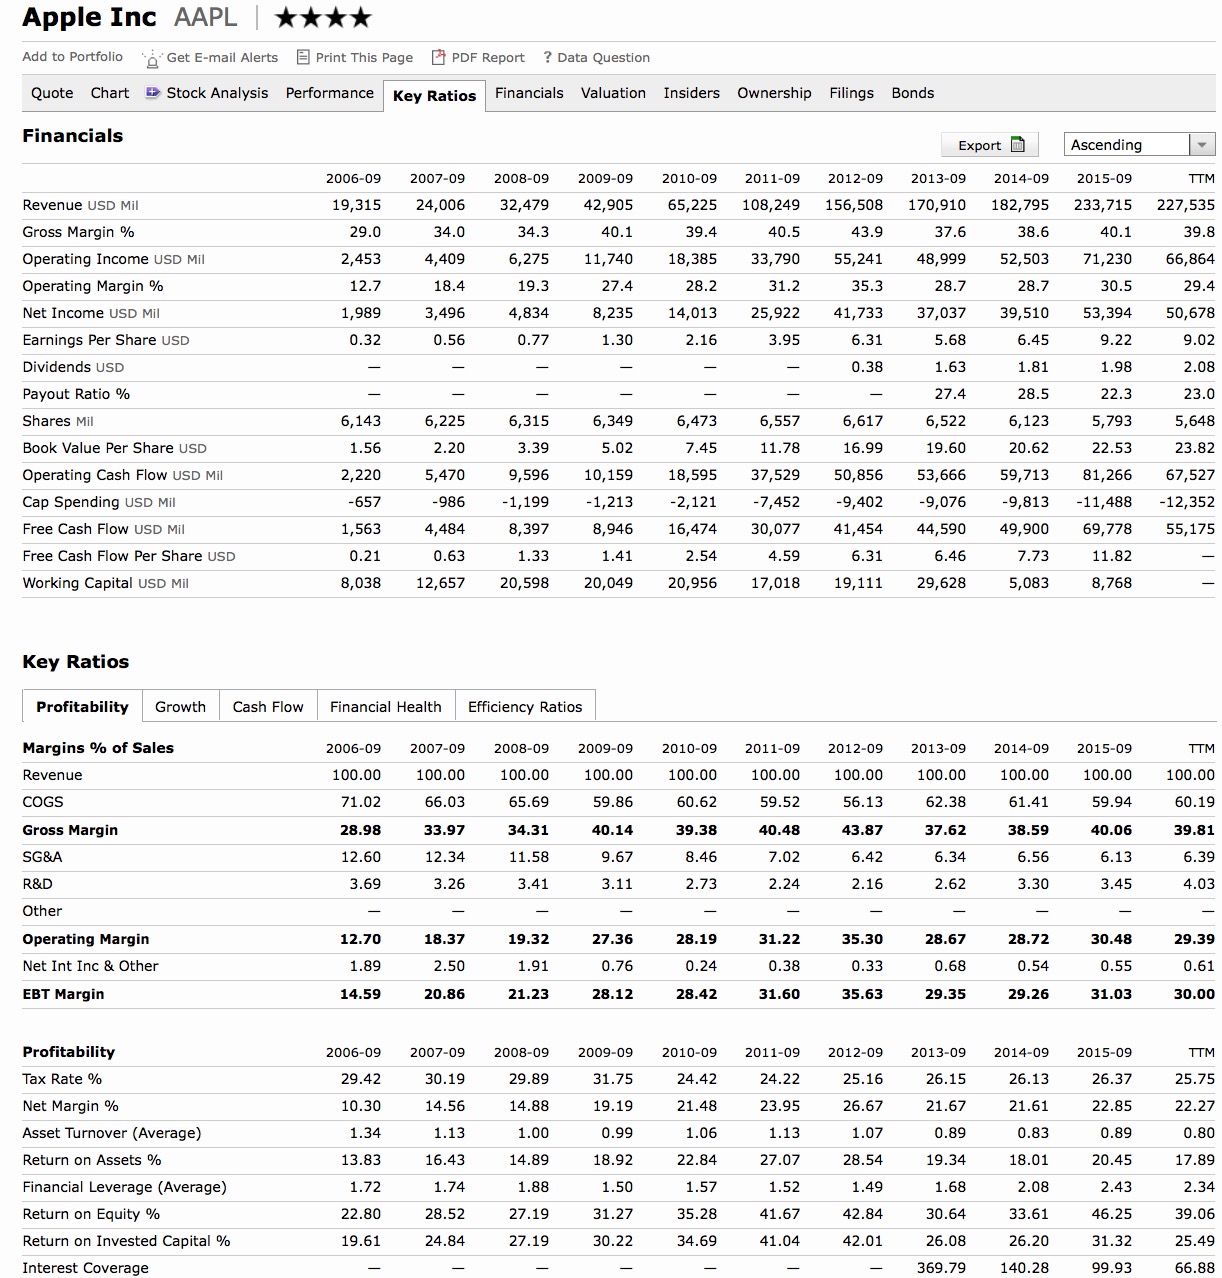Click PDF Report link text
Image resolution: width=1222 pixels, height=1278 pixels.
click(x=488, y=57)
